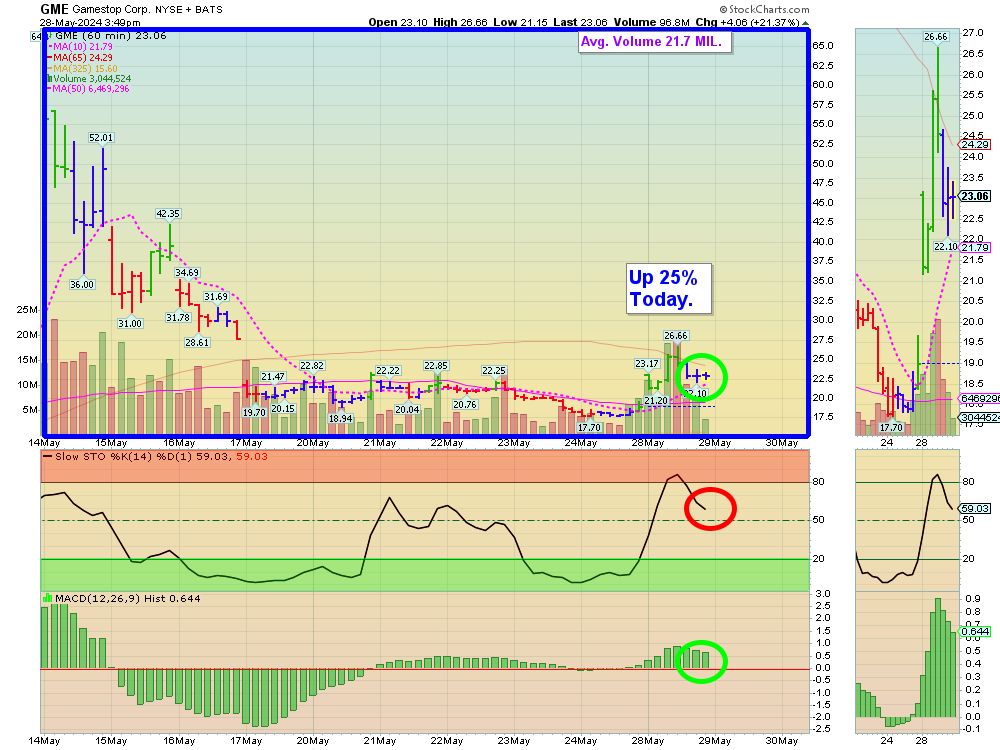
Task: Click the Volume 3,044,524 legend entry
Action: click(89, 78)
